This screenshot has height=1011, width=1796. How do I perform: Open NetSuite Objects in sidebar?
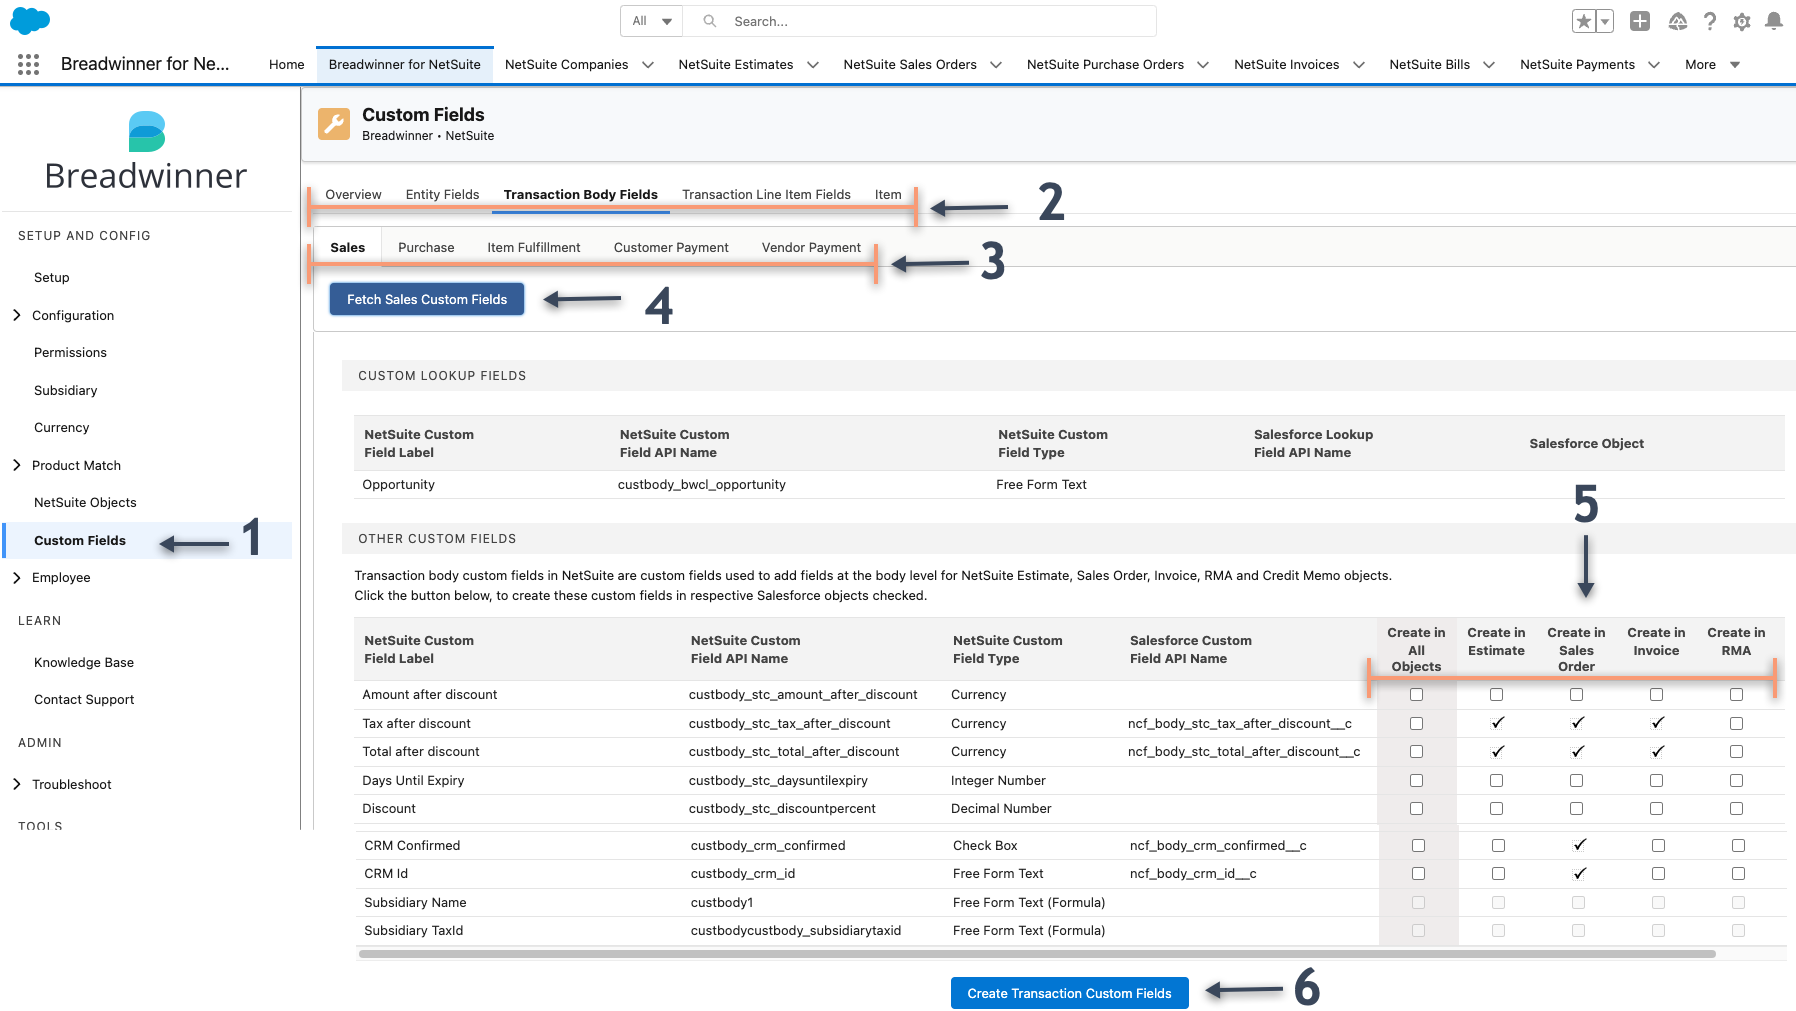click(85, 503)
